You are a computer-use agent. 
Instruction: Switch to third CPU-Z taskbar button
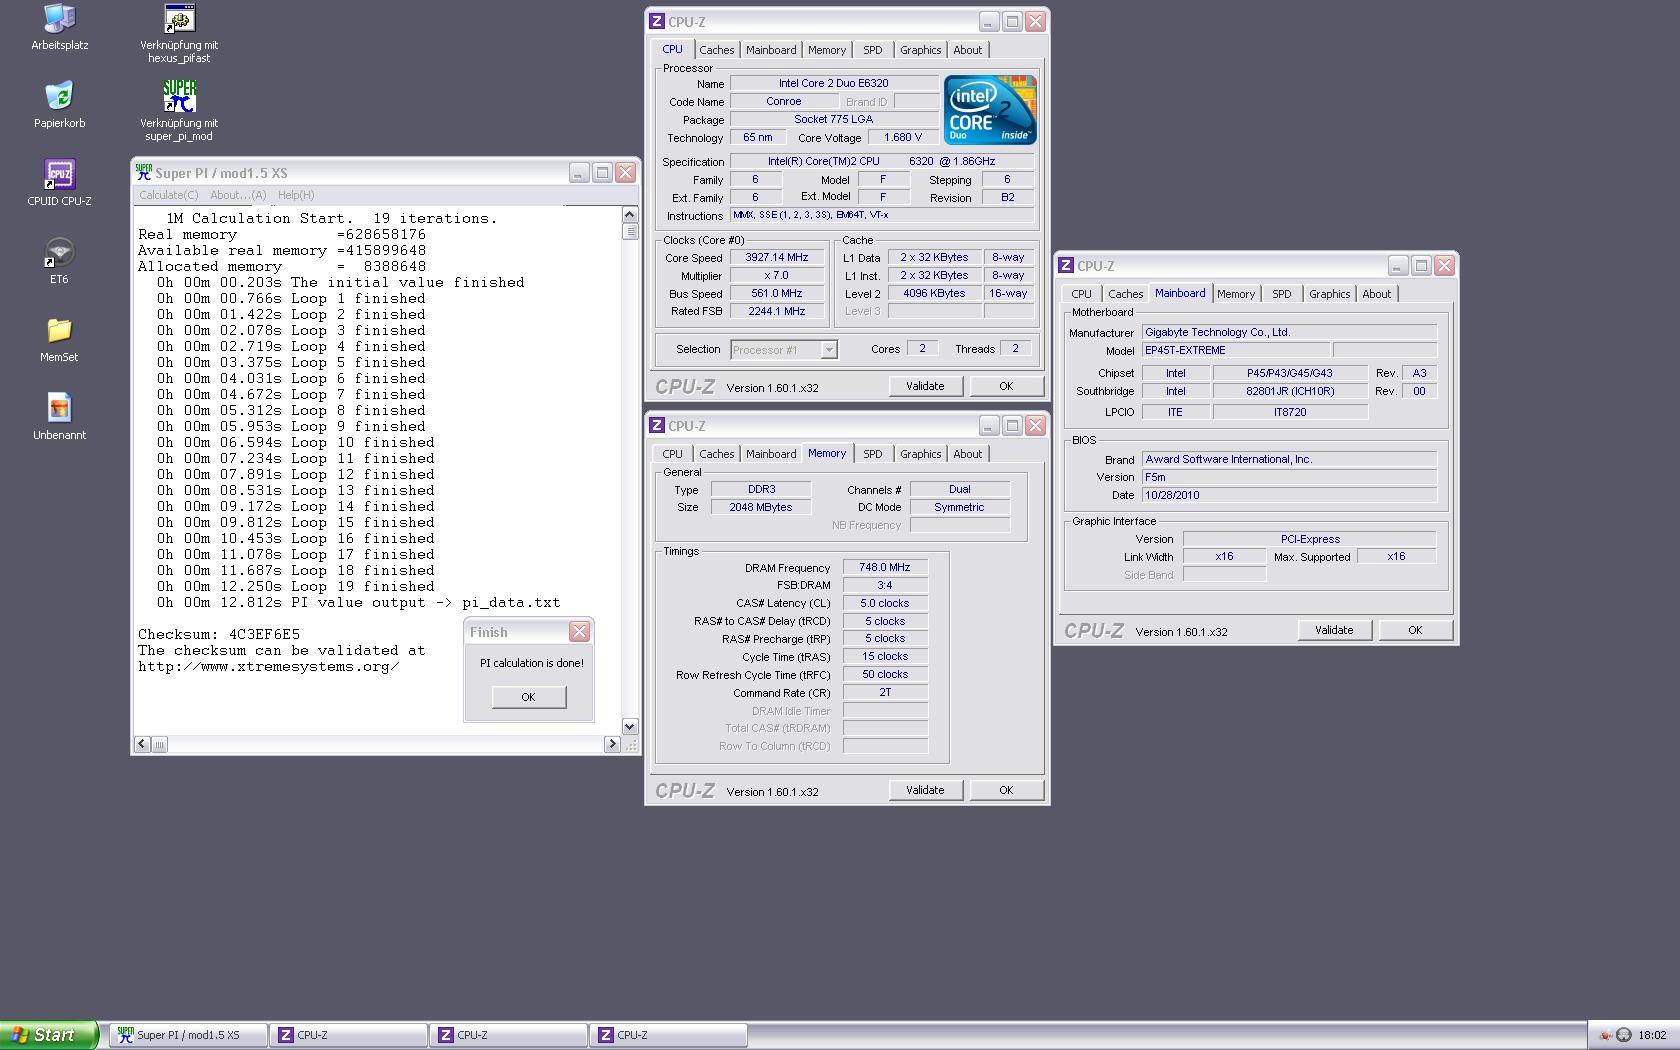[x=668, y=1035]
